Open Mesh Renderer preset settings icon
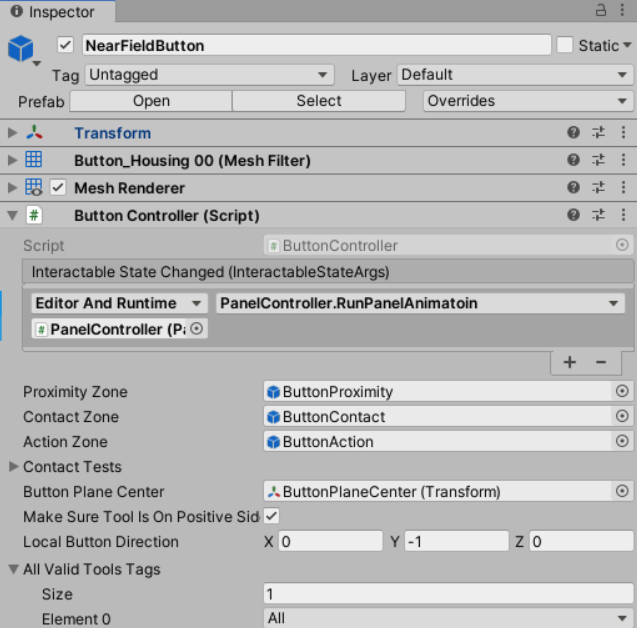 coord(598,188)
